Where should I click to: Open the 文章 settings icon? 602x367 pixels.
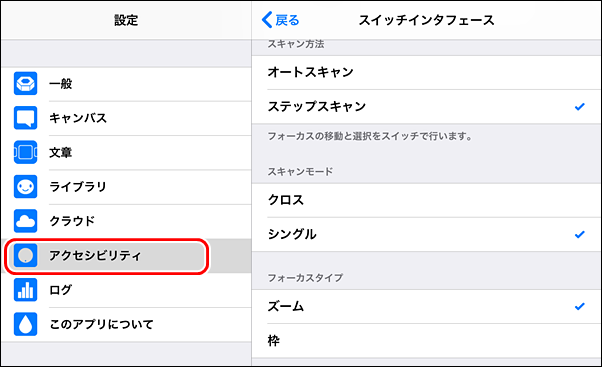pos(25,152)
